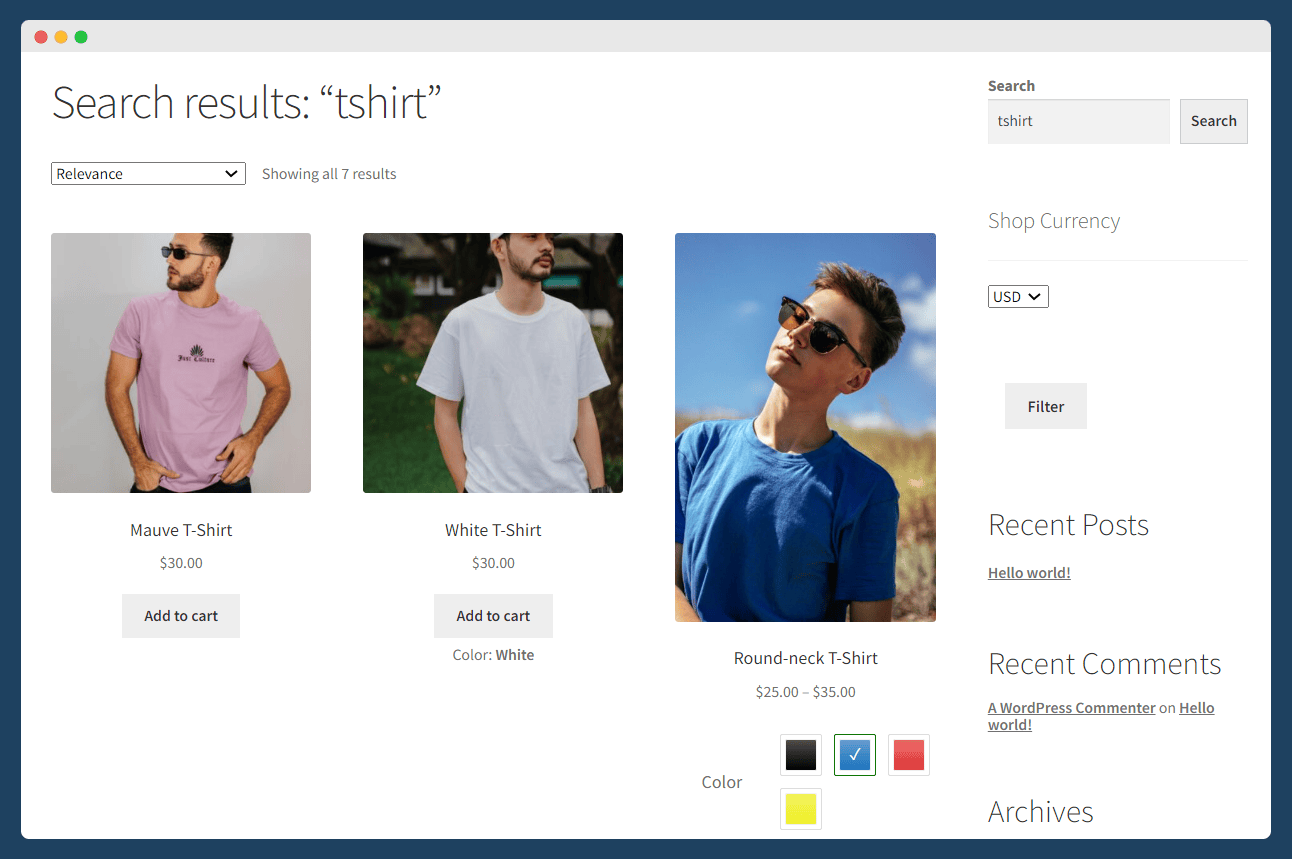Expand the sort dropdown arrow
The width and height of the screenshot is (1292, 859).
(233, 173)
